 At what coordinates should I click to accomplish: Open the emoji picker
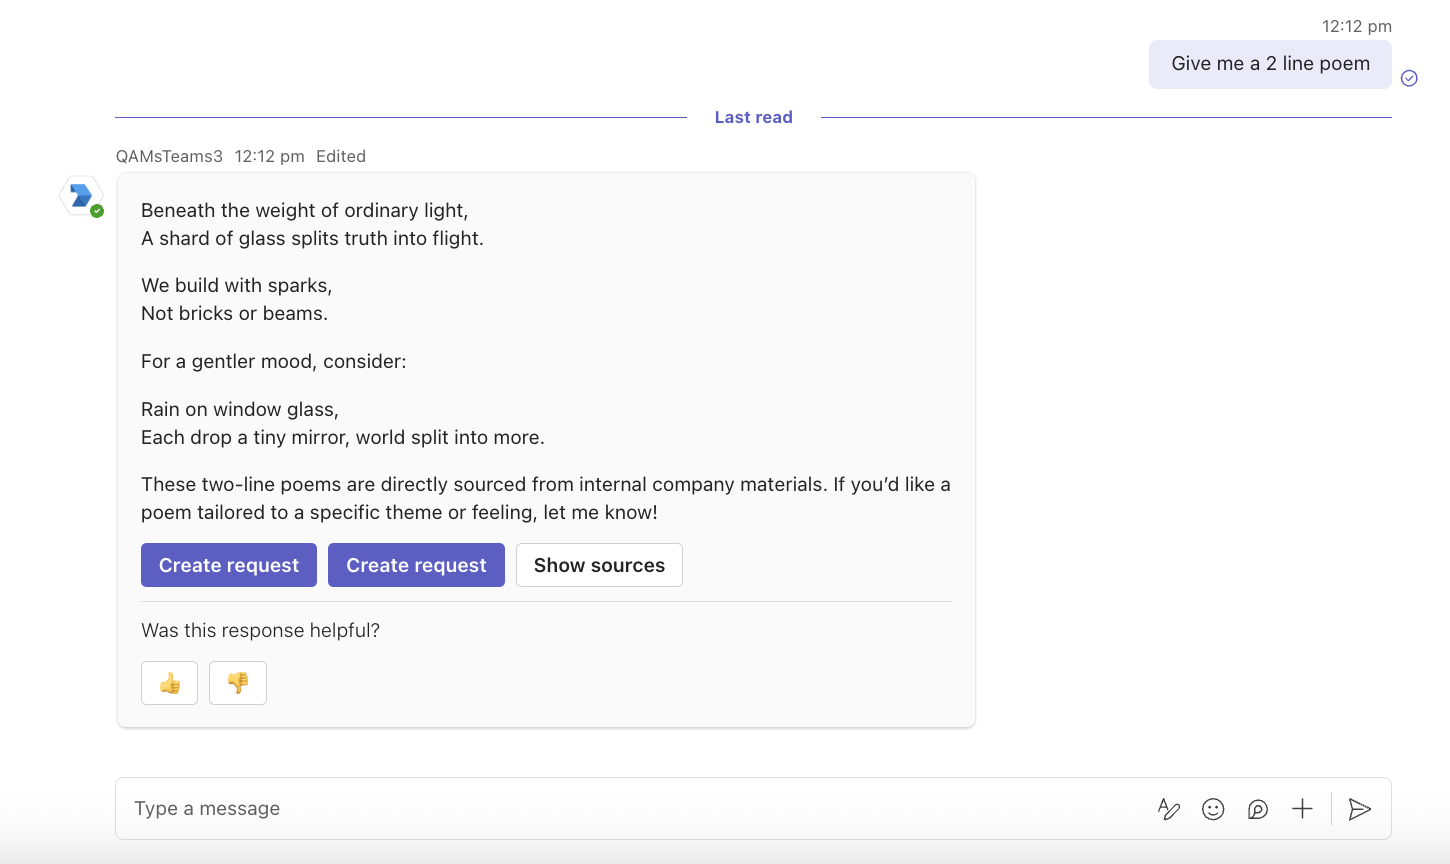pyautogui.click(x=1213, y=809)
